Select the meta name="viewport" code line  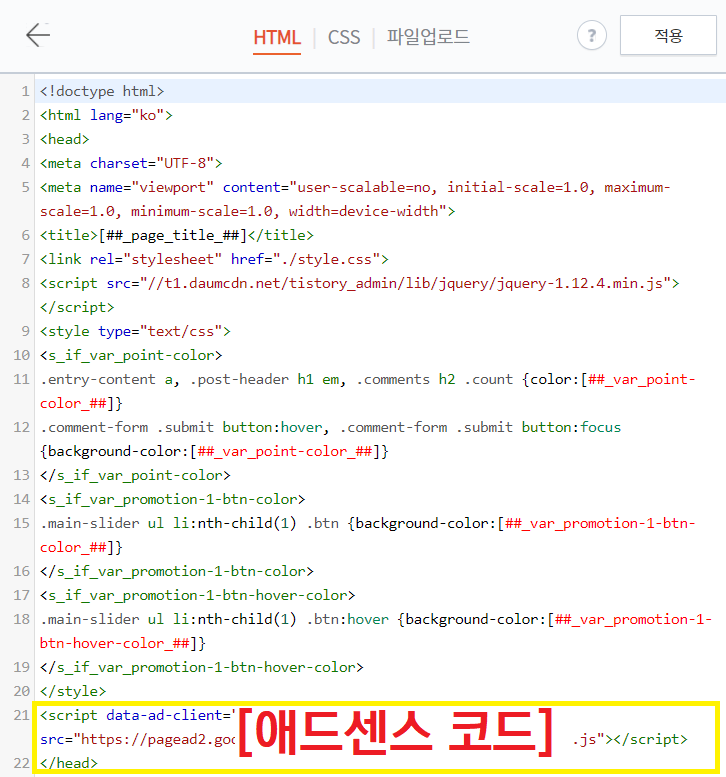pyautogui.click(x=355, y=199)
